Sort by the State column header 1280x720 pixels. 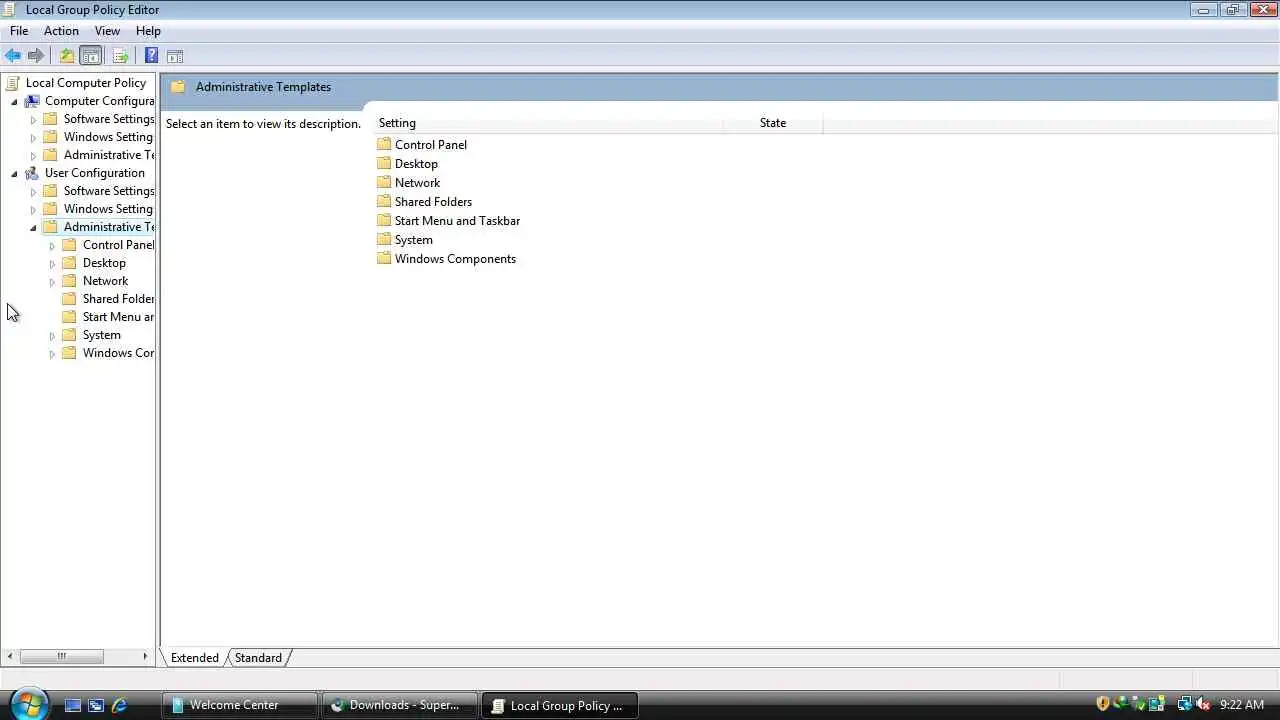[773, 123]
